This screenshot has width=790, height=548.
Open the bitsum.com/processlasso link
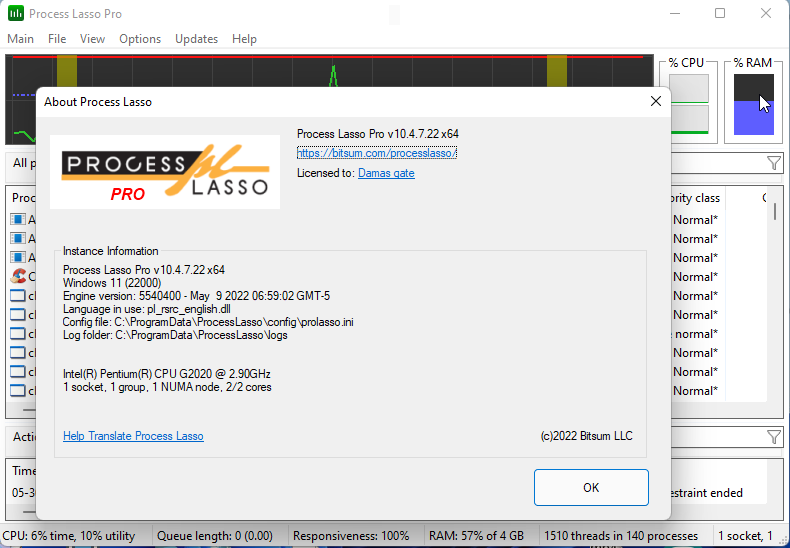coord(377,153)
